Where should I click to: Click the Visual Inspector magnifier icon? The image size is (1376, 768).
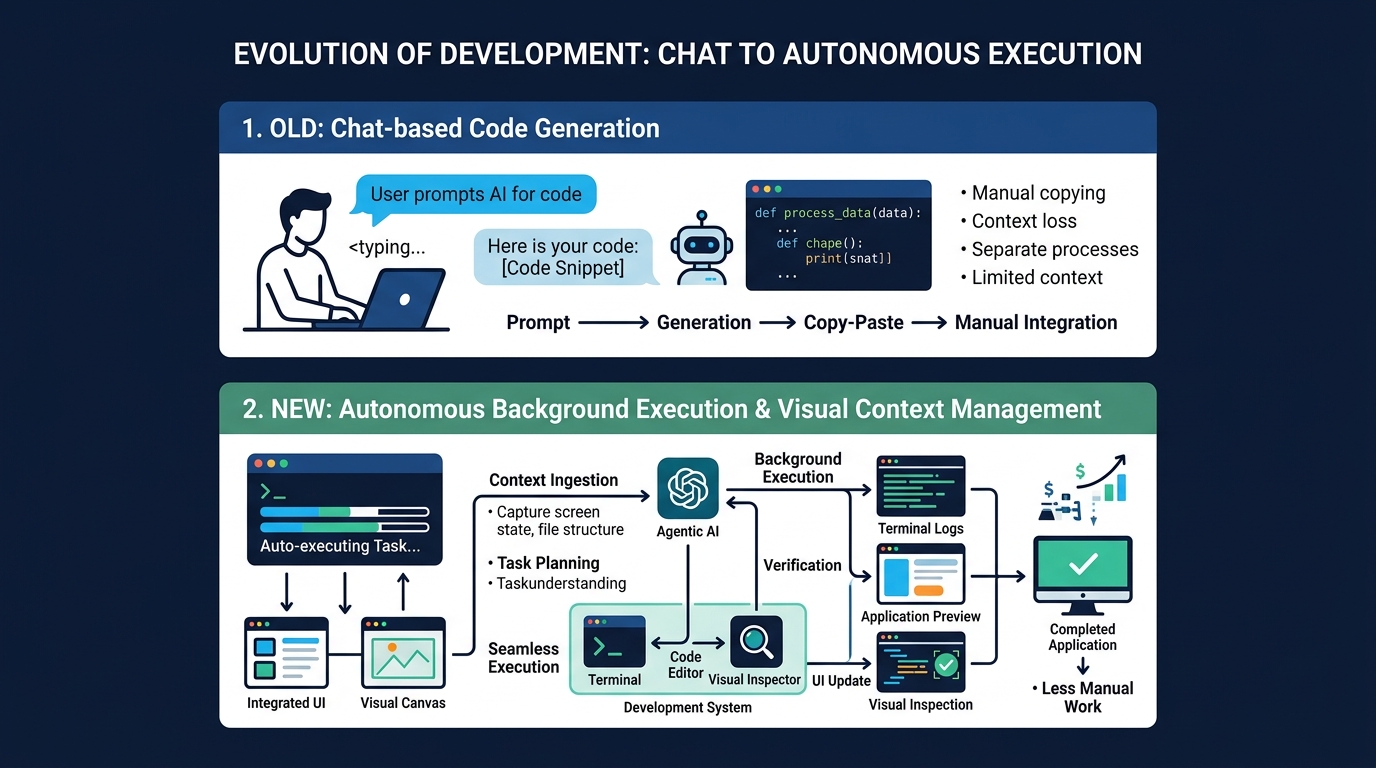point(756,642)
